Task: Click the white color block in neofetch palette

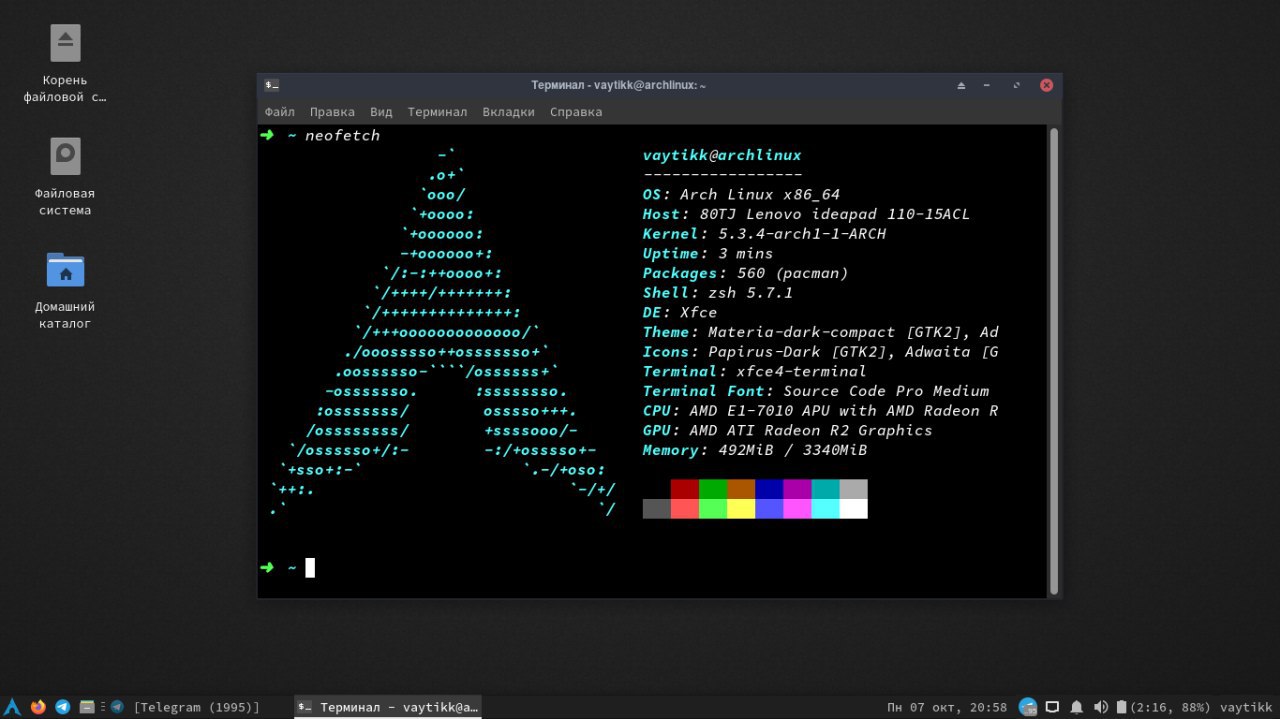Action: point(853,508)
